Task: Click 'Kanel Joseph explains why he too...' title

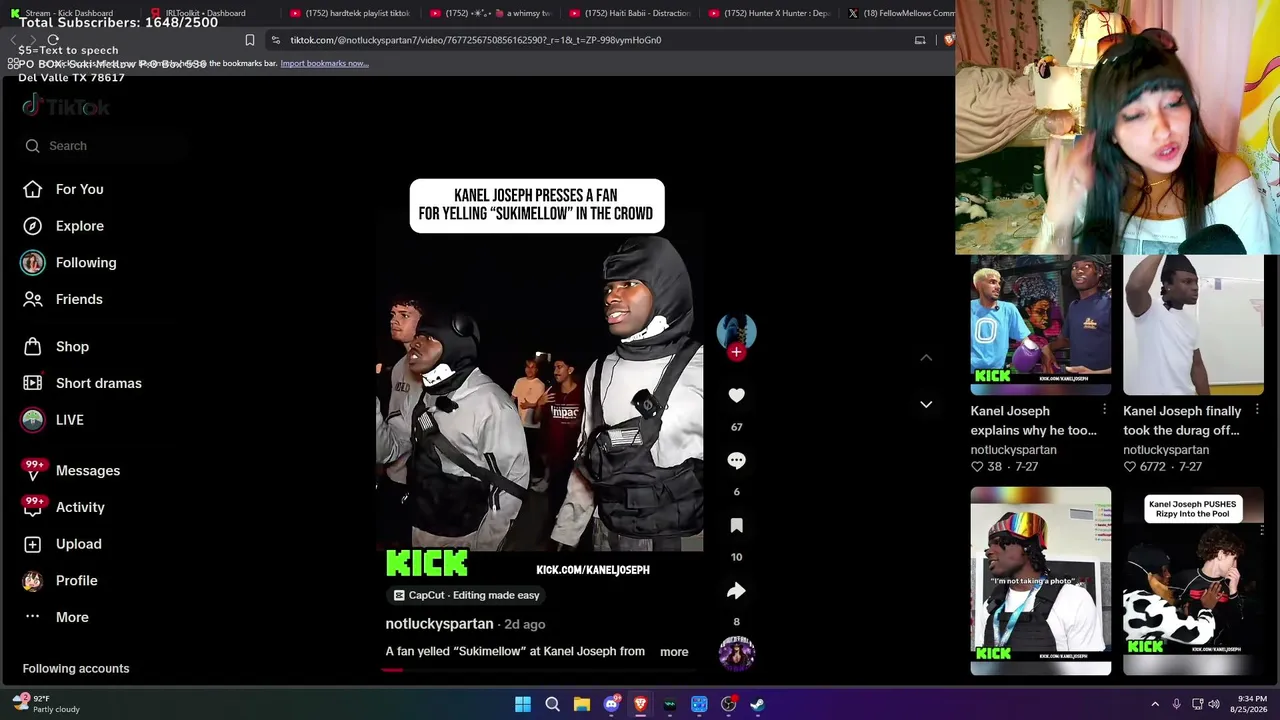Action: 1033,421
